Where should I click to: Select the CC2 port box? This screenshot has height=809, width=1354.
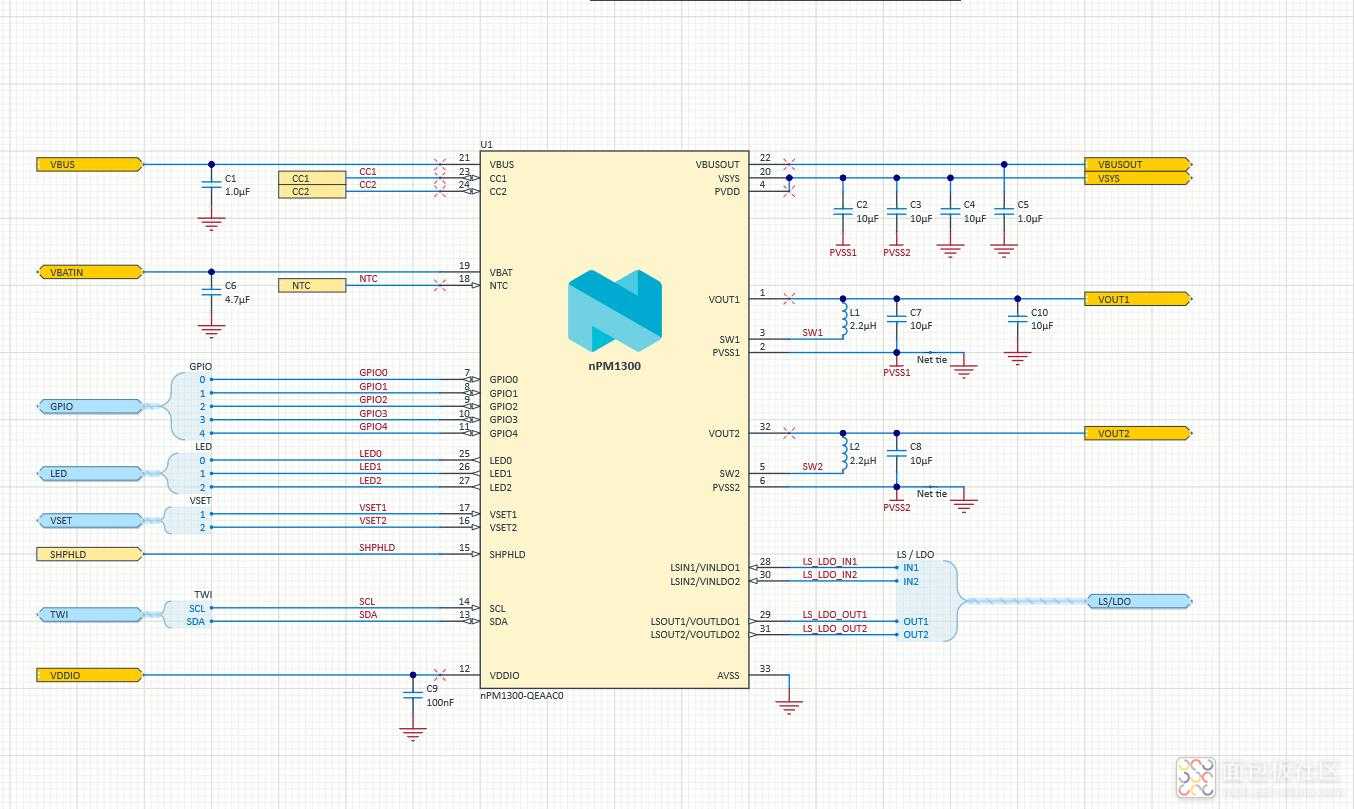point(312,191)
